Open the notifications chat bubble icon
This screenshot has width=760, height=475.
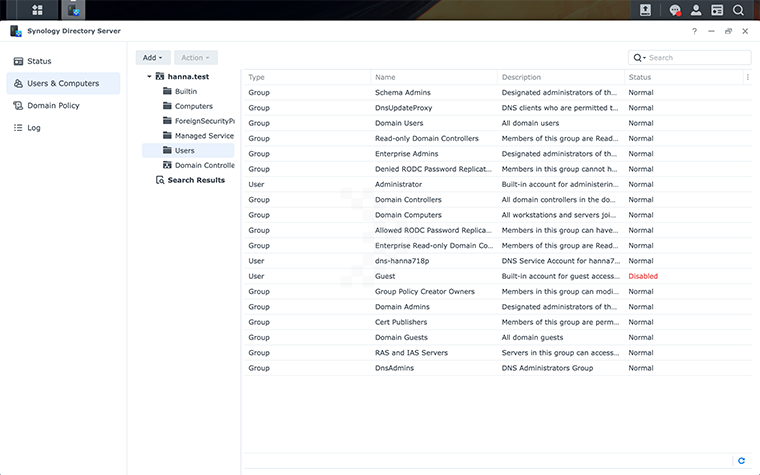click(675, 10)
